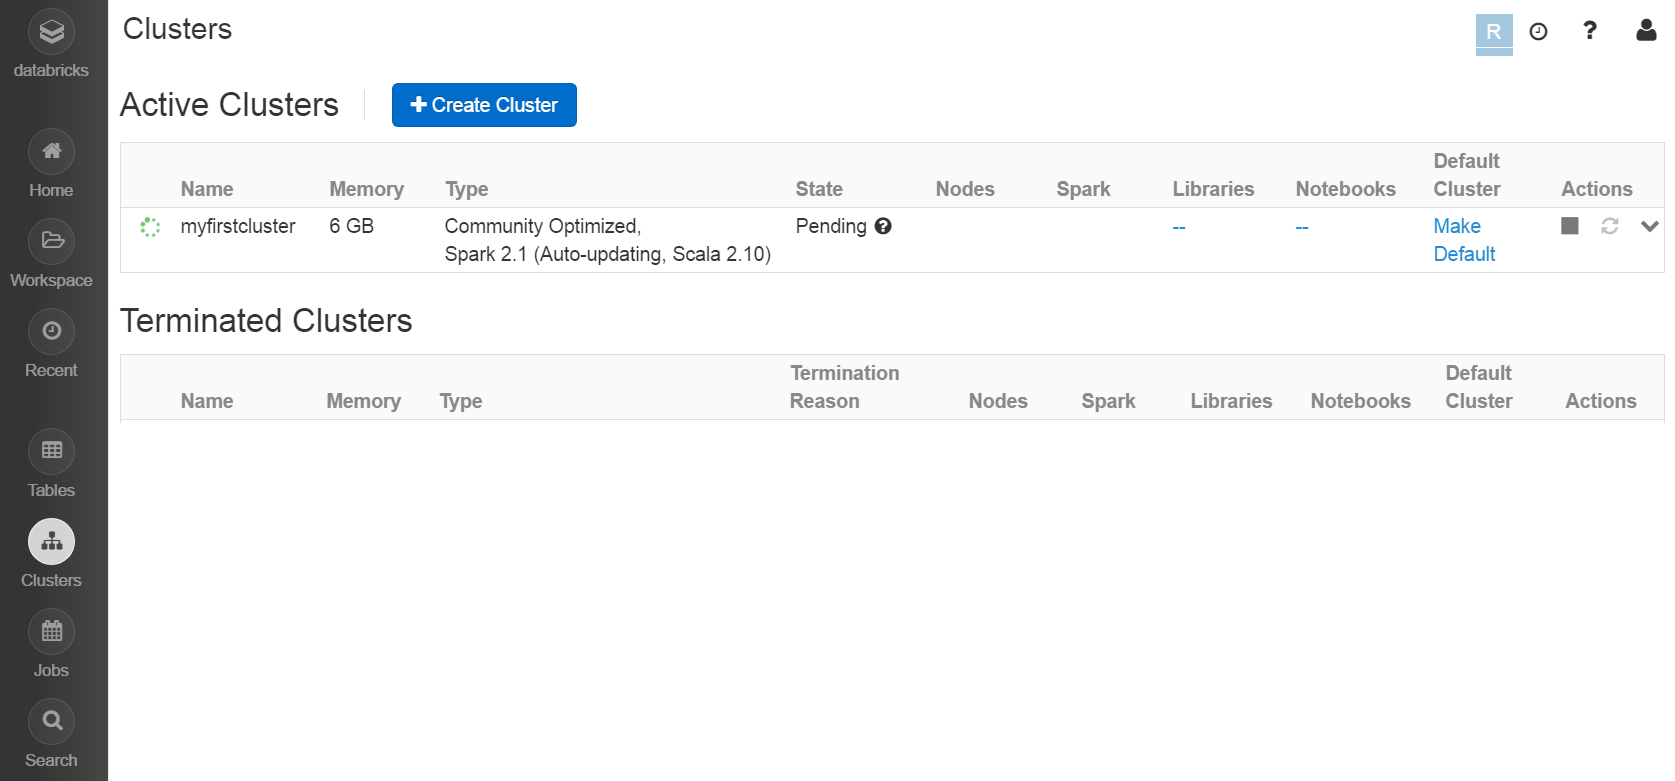Open the Workspace folder icon
This screenshot has height=781, width=1675.
pyautogui.click(x=51, y=242)
